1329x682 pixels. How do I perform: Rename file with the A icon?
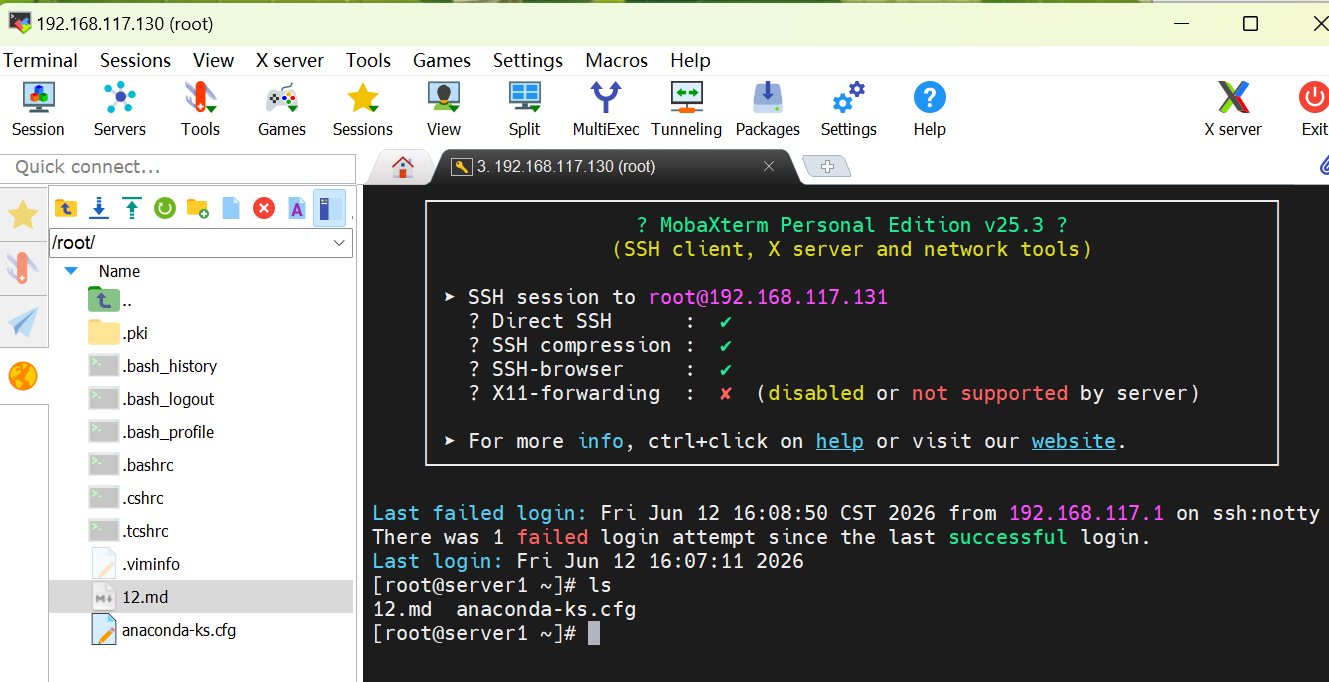click(297, 208)
